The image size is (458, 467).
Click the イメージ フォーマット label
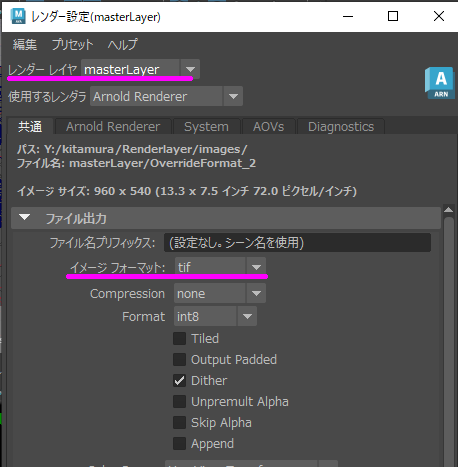coord(118,267)
